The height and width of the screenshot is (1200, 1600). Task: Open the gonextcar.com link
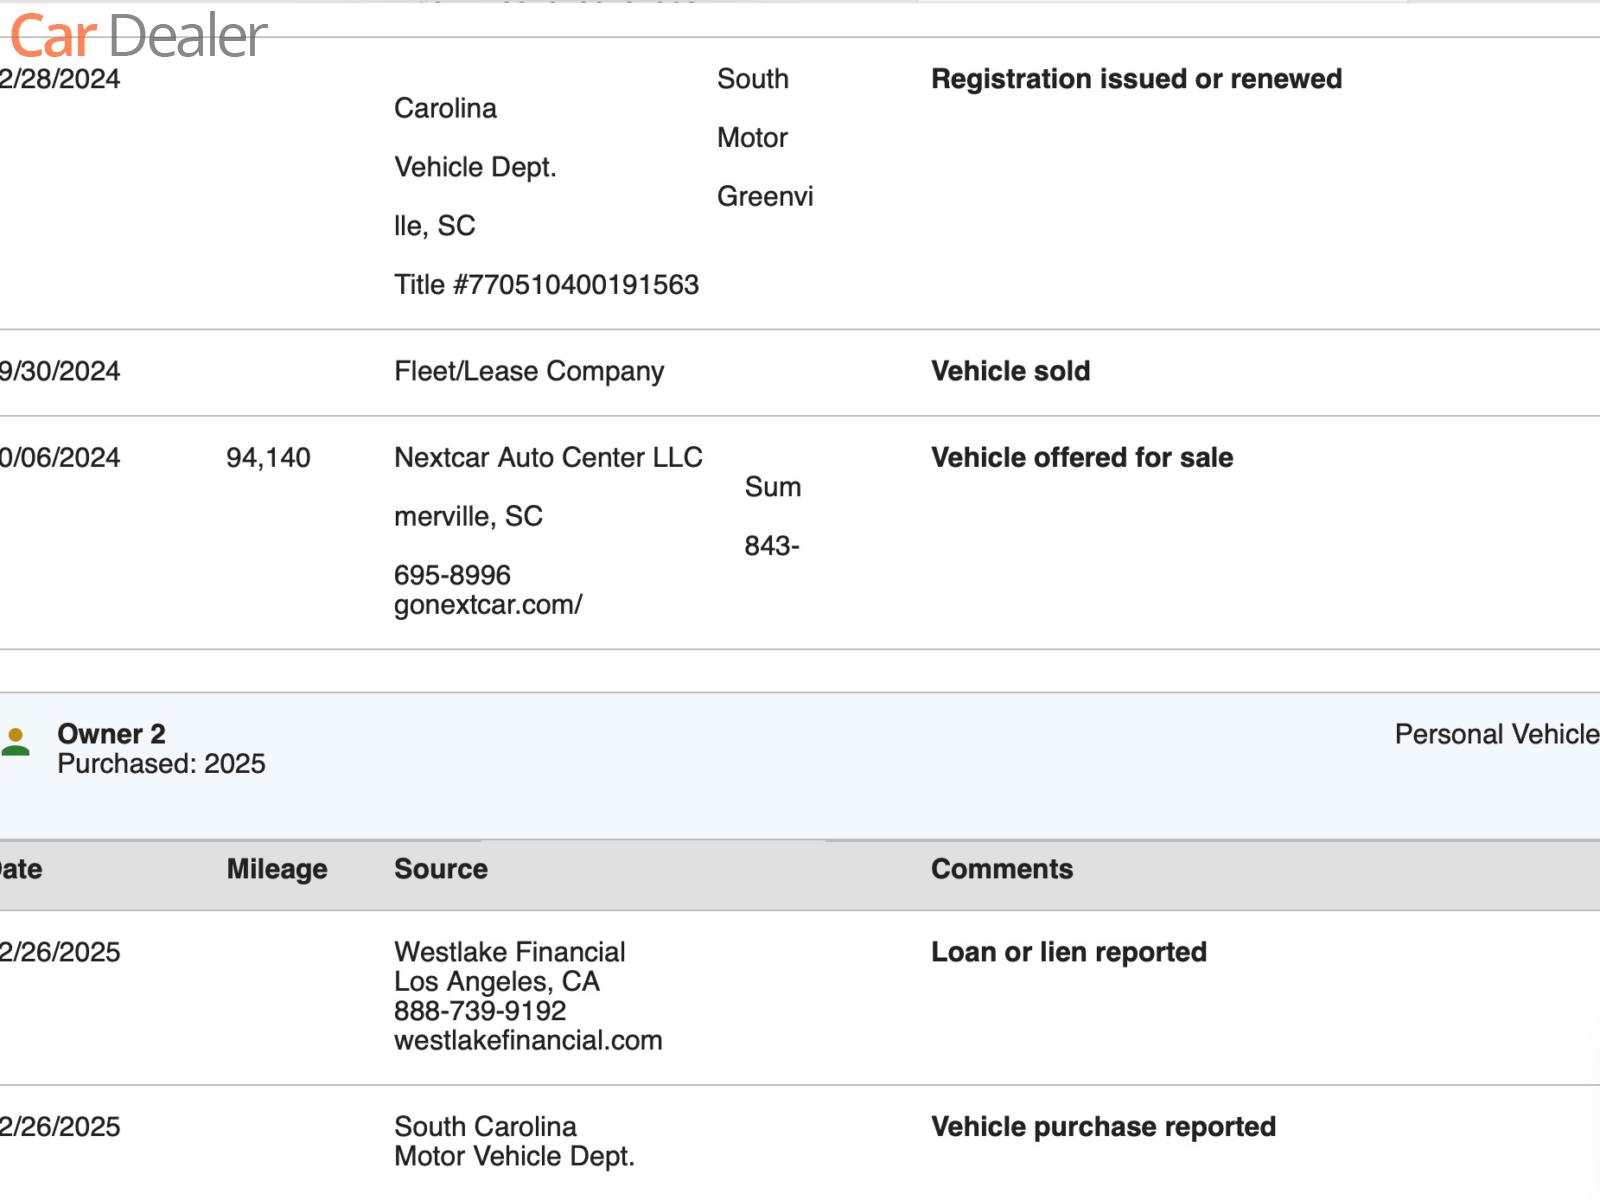pyautogui.click(x=488, y=605)
